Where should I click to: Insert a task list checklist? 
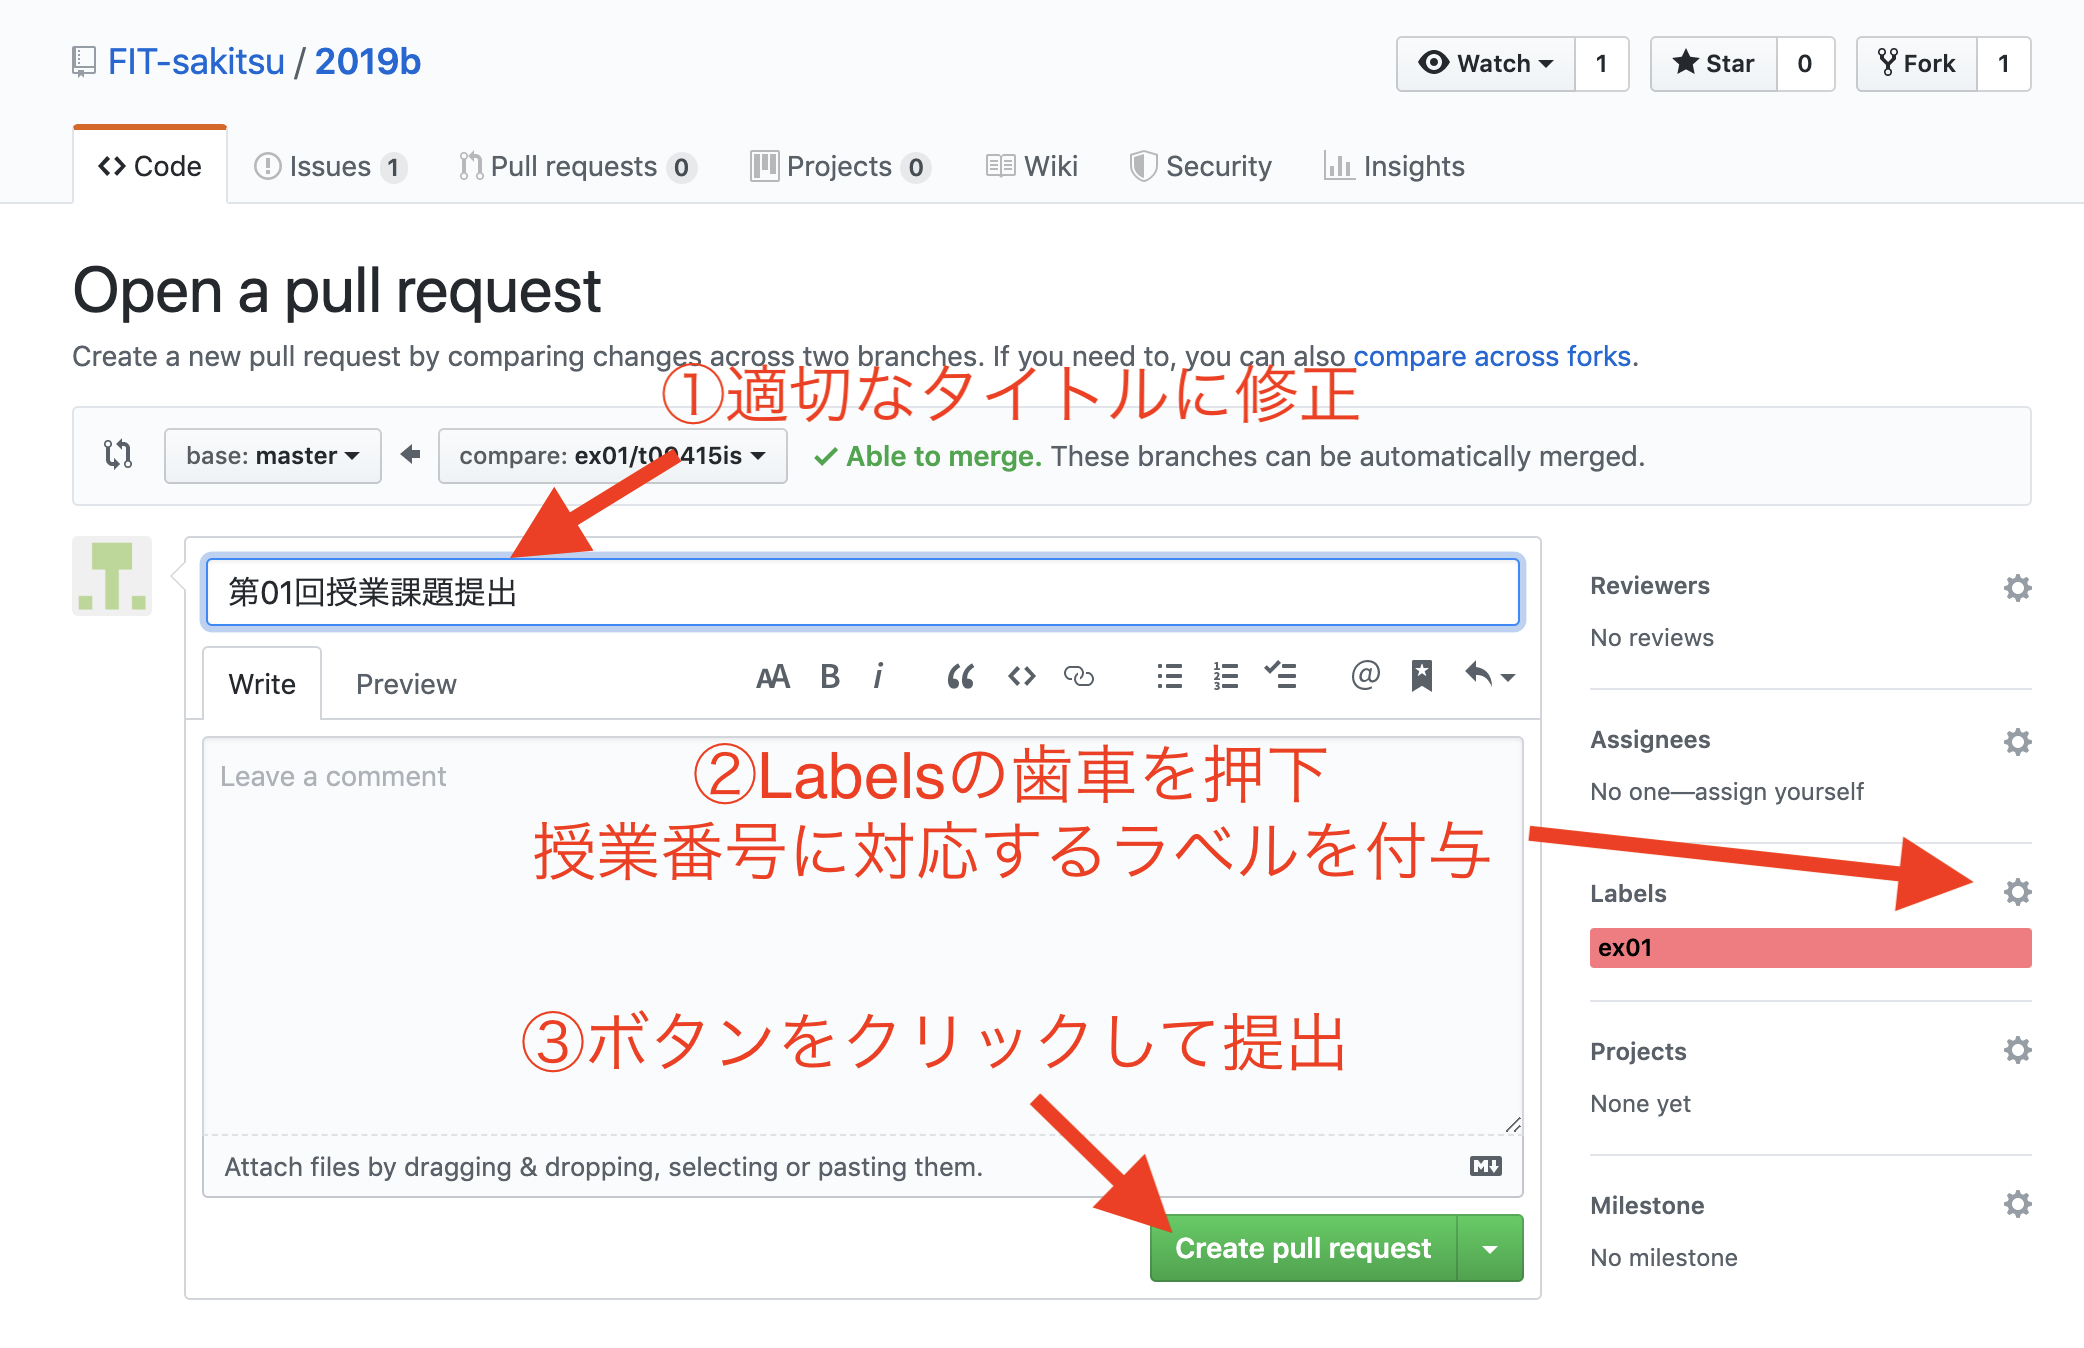pos(1282,677)
